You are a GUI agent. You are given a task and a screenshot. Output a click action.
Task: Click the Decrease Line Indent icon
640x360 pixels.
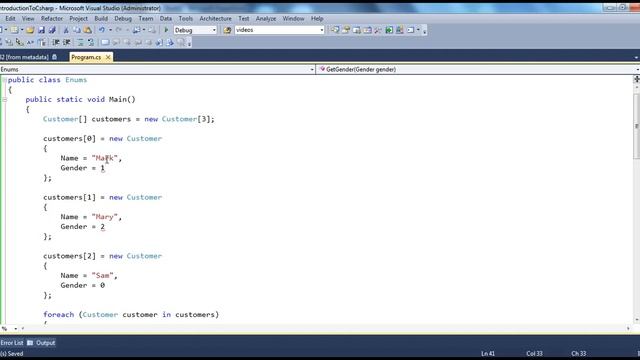(x=56, y=42)
